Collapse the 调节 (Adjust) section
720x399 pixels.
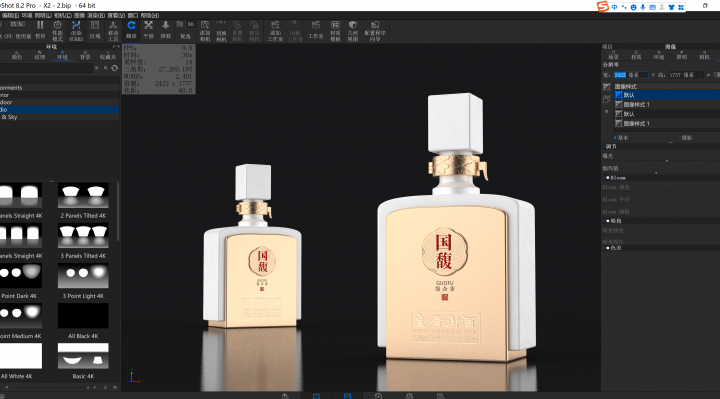604,146
